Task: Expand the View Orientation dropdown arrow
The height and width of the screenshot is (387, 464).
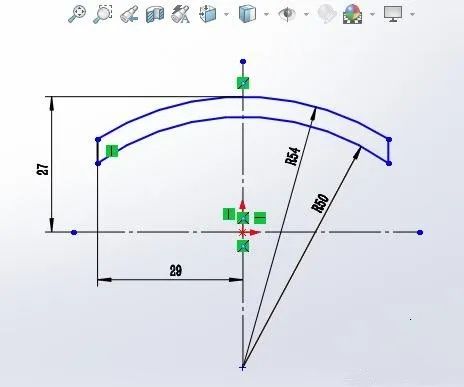Action: 227,14
